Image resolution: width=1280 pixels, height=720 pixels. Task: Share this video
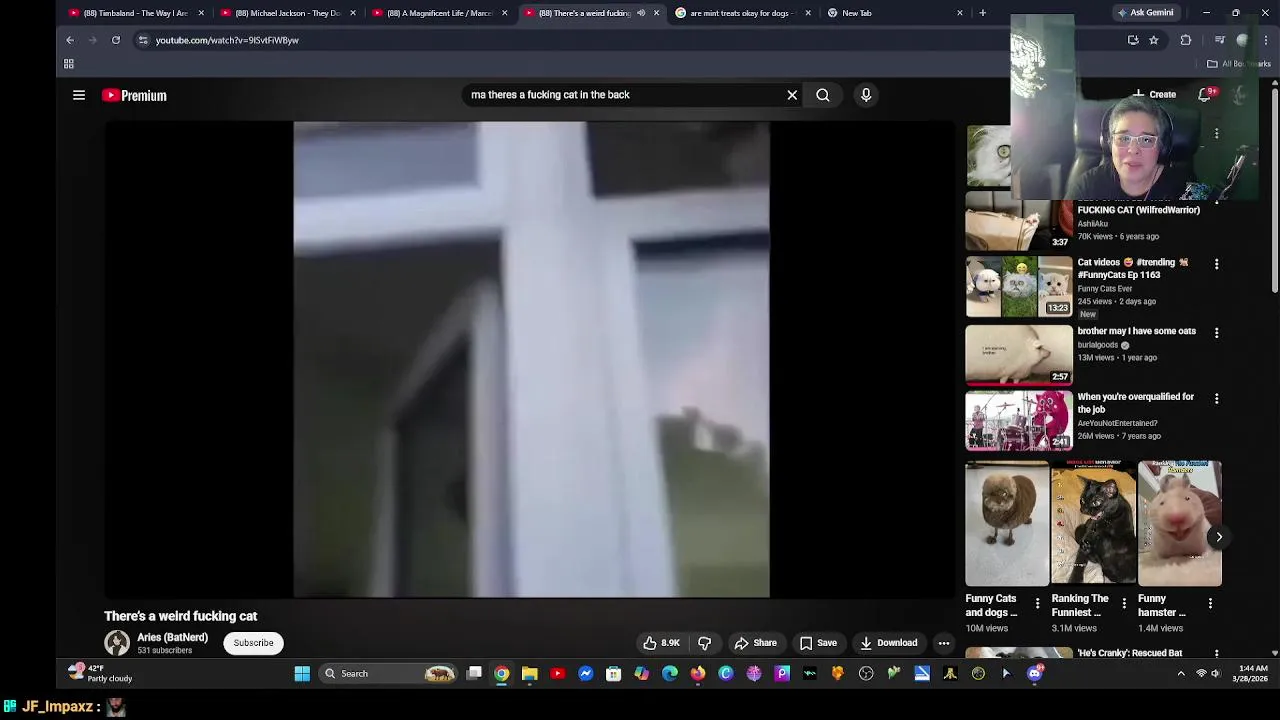755,643
